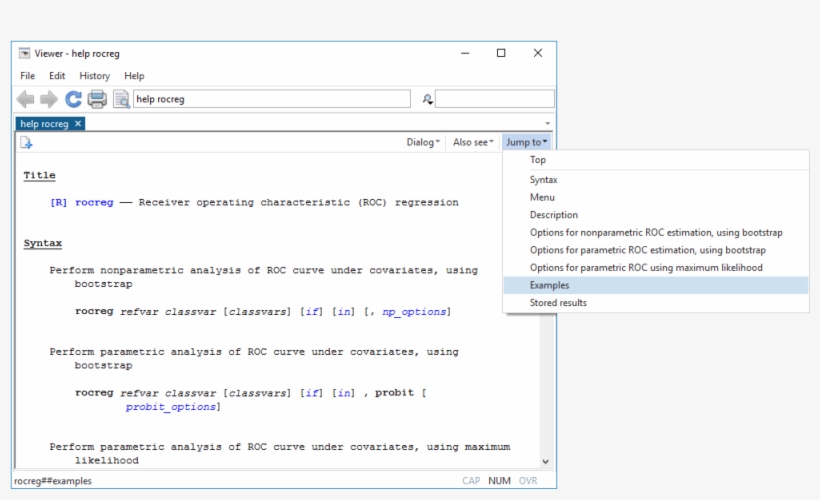Image resolution: width=820 pixels, height=500 pixels.
Task: Open the History menu
Action: click(x=95, y=76)
